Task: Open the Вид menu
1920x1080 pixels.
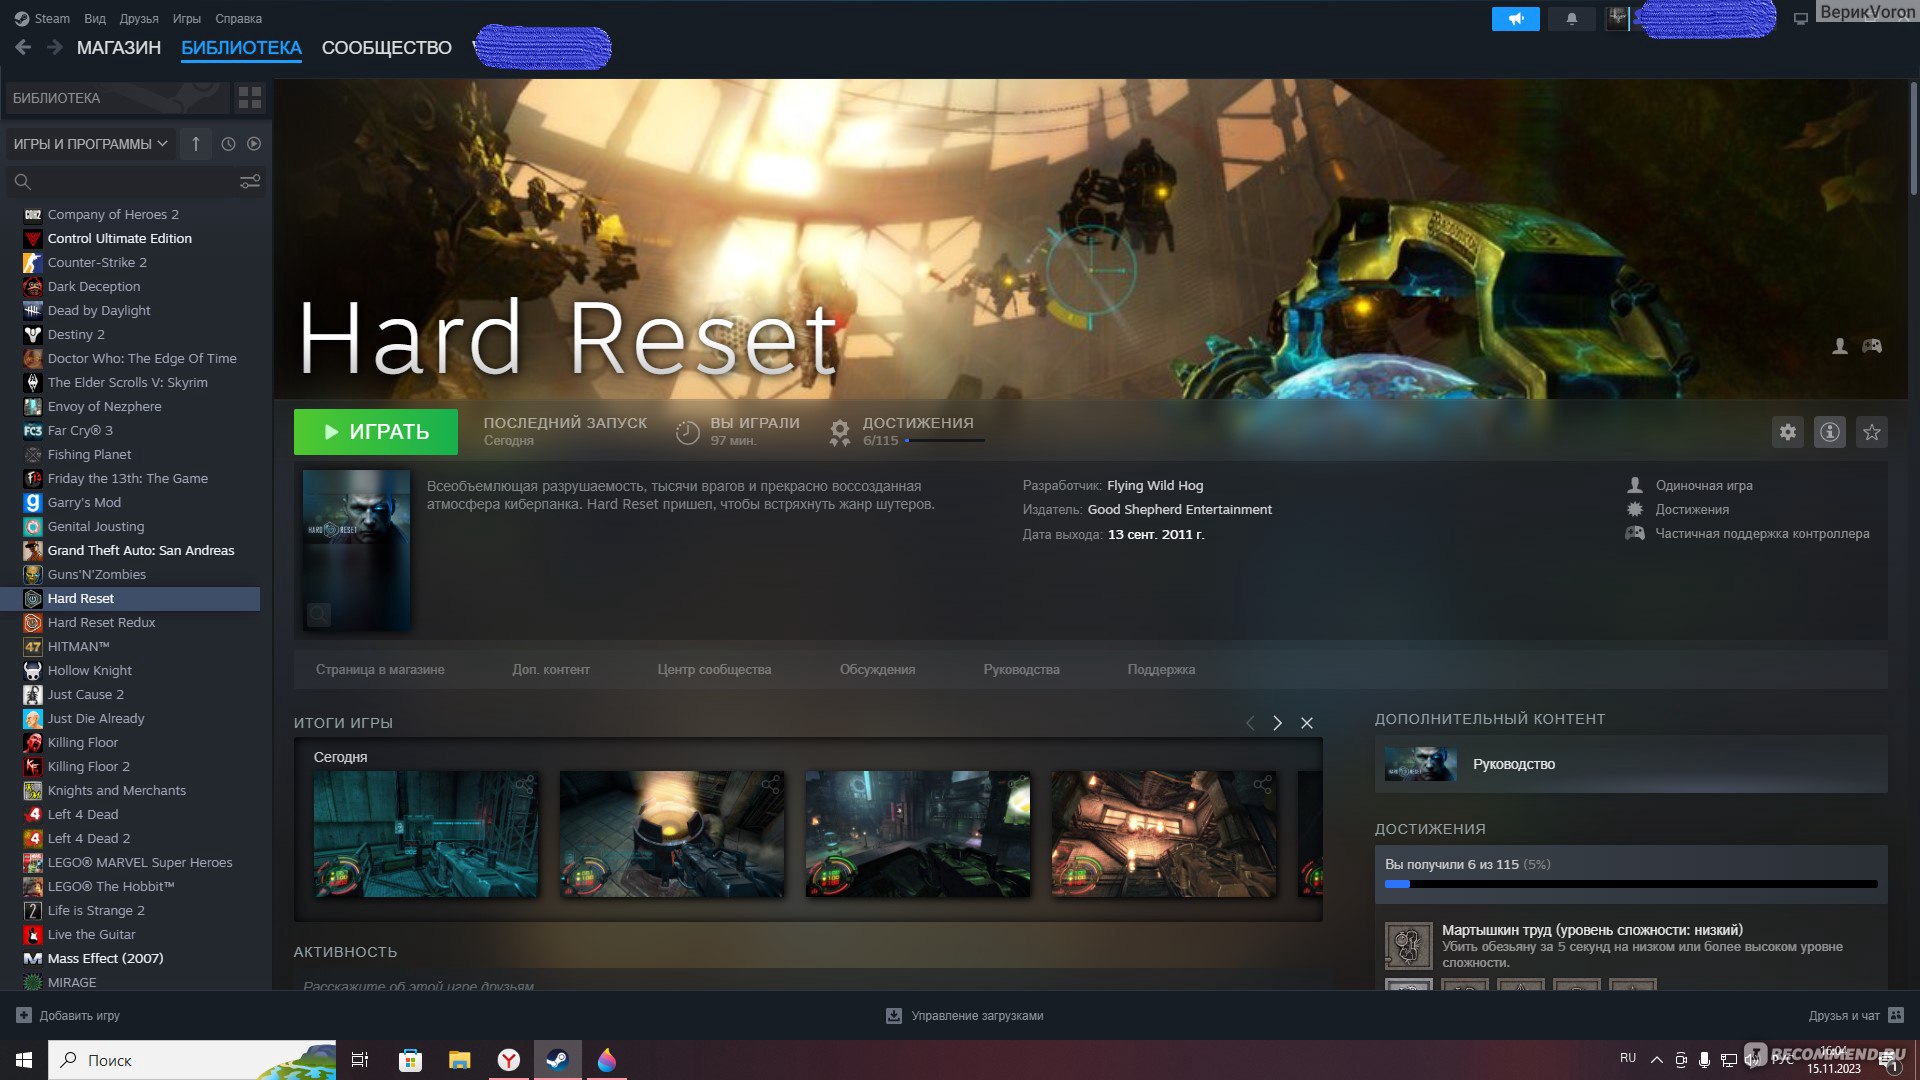Action: tap(95, 18)
